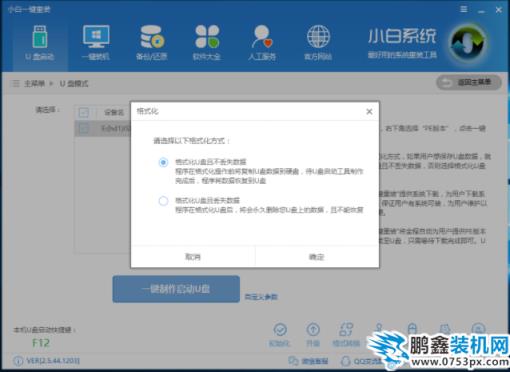
Task: Select 格式化U盘且丢失数据 radio option
Action: click(x=163, y=201)
